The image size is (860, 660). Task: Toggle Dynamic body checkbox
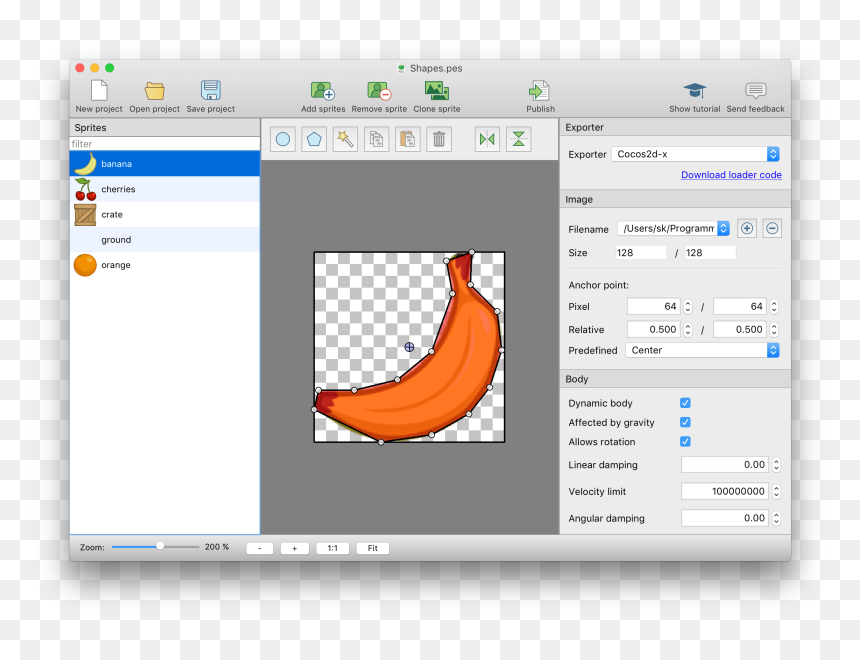pos(685,403)
